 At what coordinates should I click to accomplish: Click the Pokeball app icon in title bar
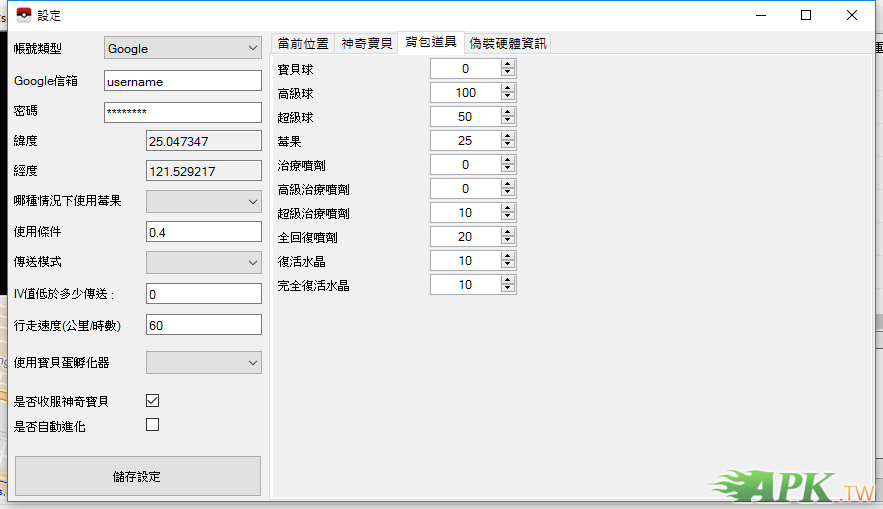[23, 15]
